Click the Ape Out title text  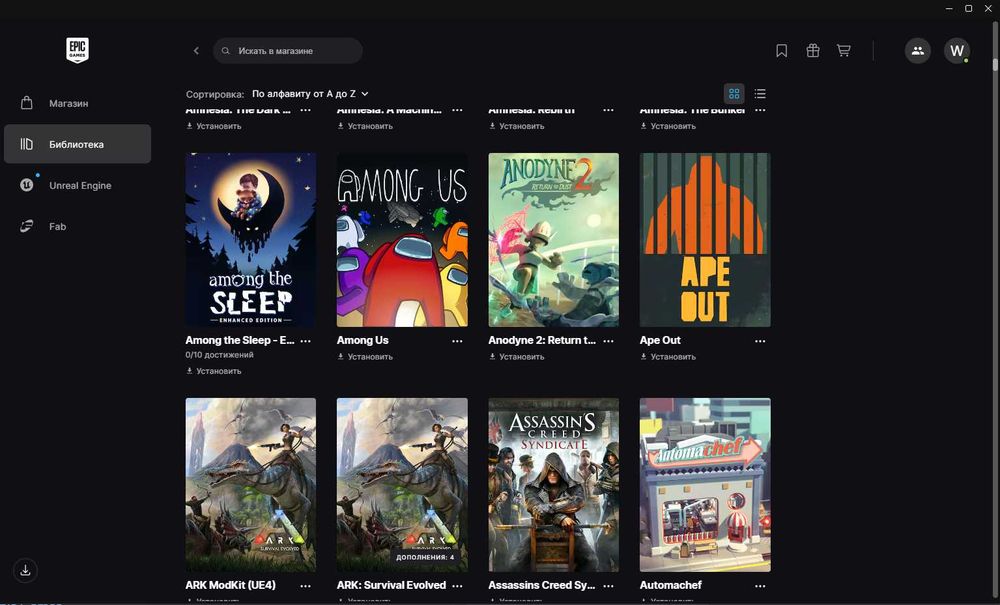[660, 340]
